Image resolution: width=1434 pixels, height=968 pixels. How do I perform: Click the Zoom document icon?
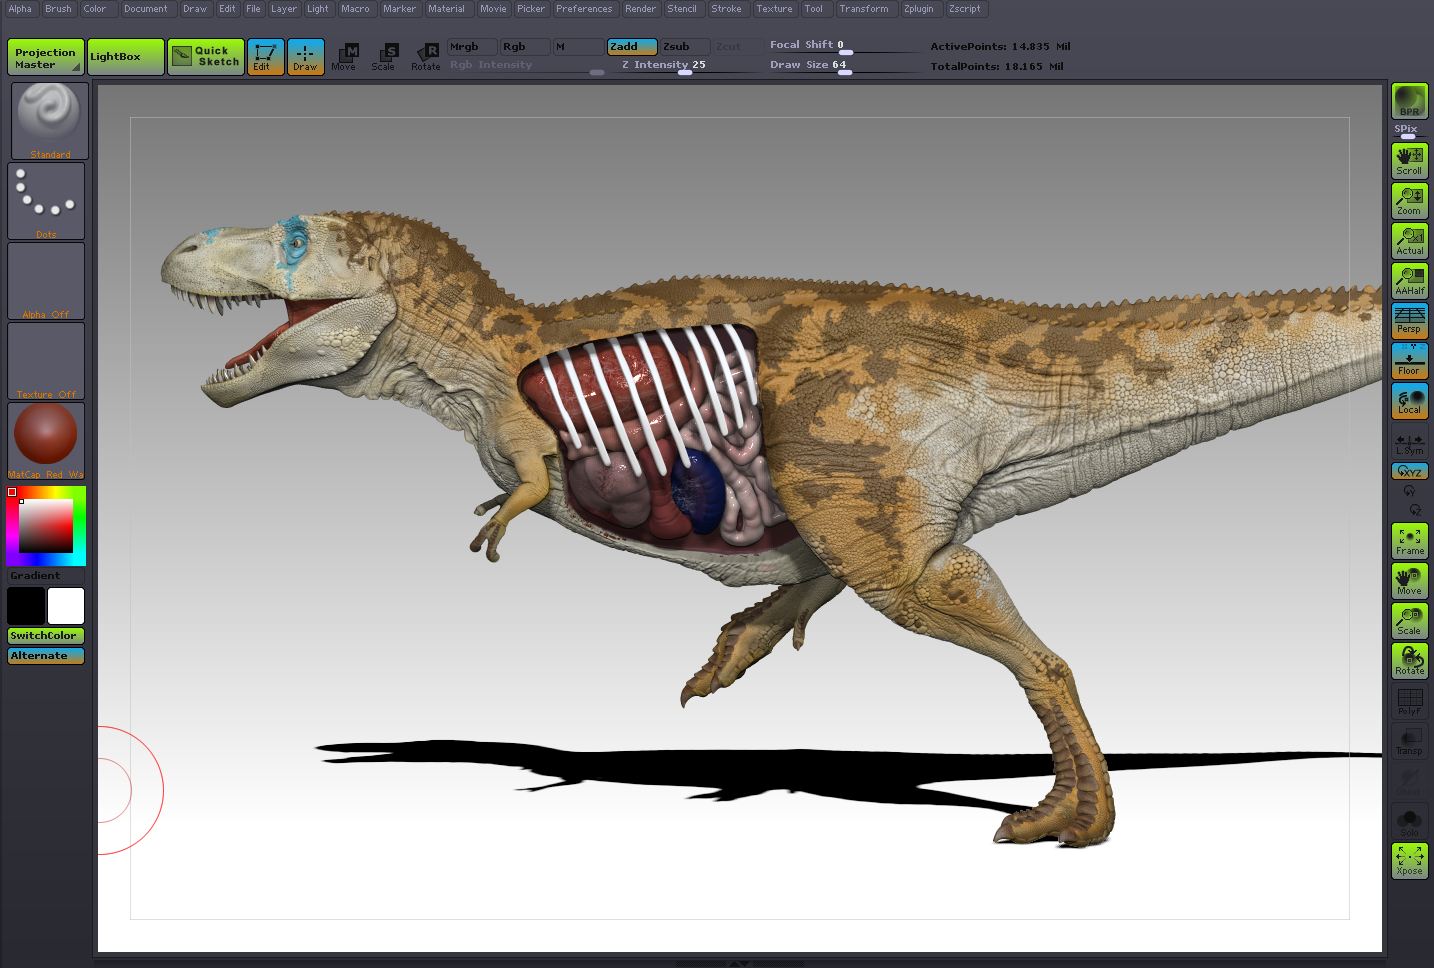pyautogui.click(x=1409, y=201)
